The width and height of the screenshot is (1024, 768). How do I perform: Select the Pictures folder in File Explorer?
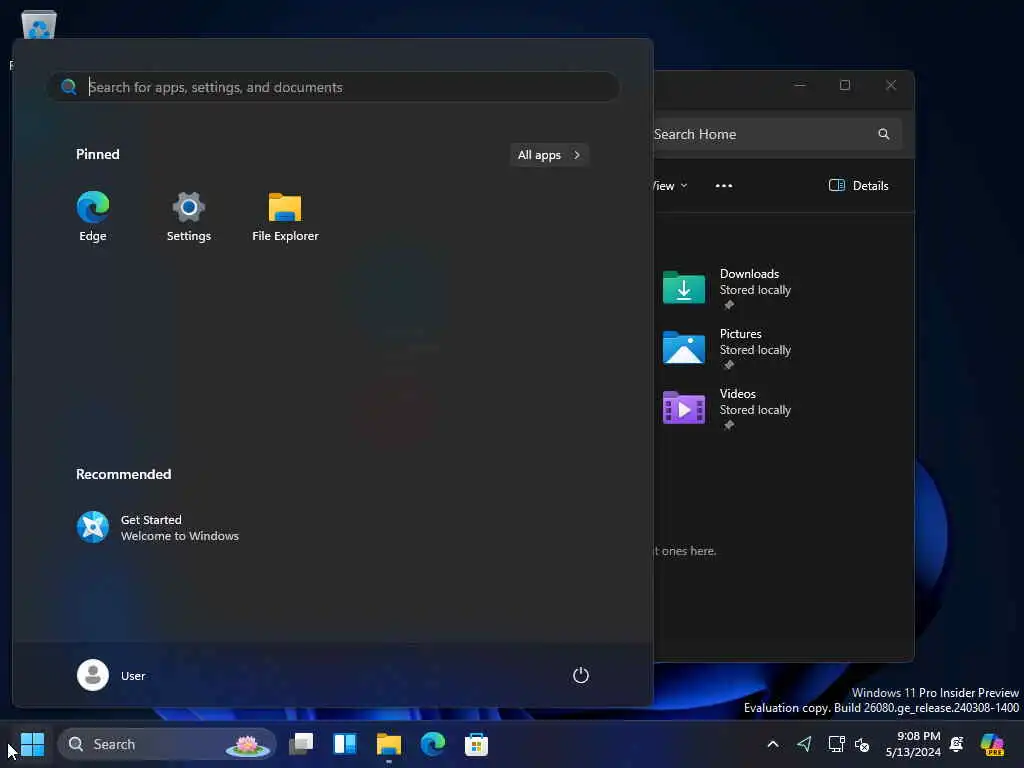pyautogui.click(x=727, y=347)
